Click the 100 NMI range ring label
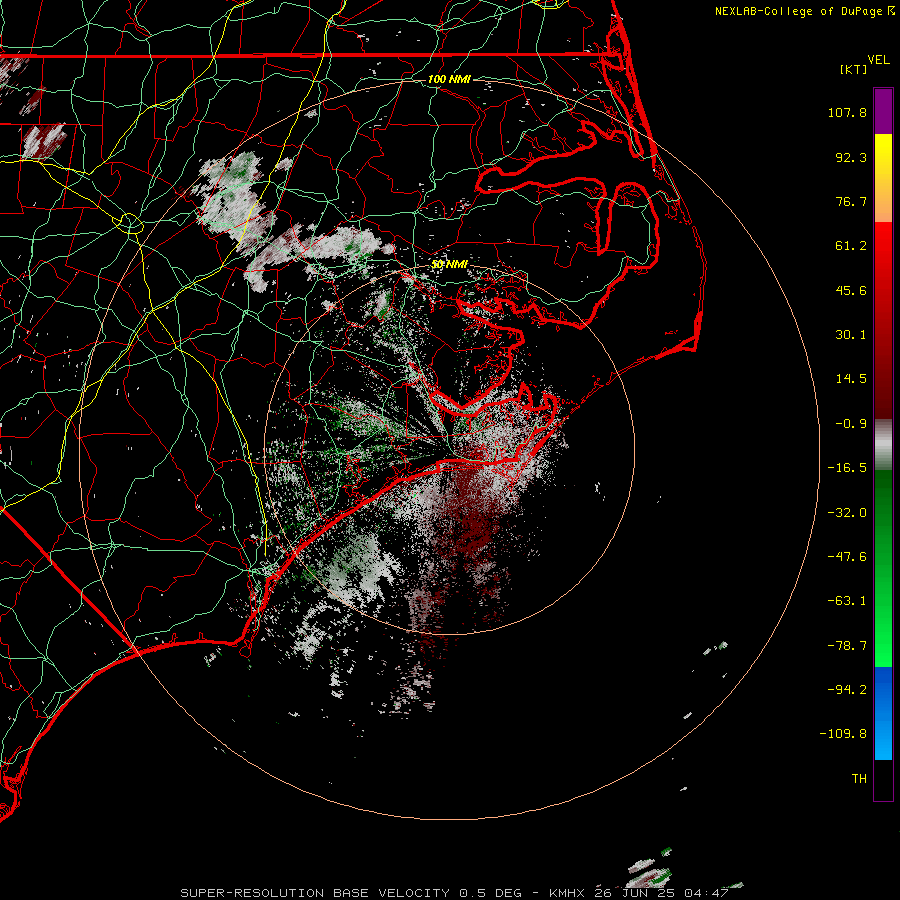 (449, 79)
